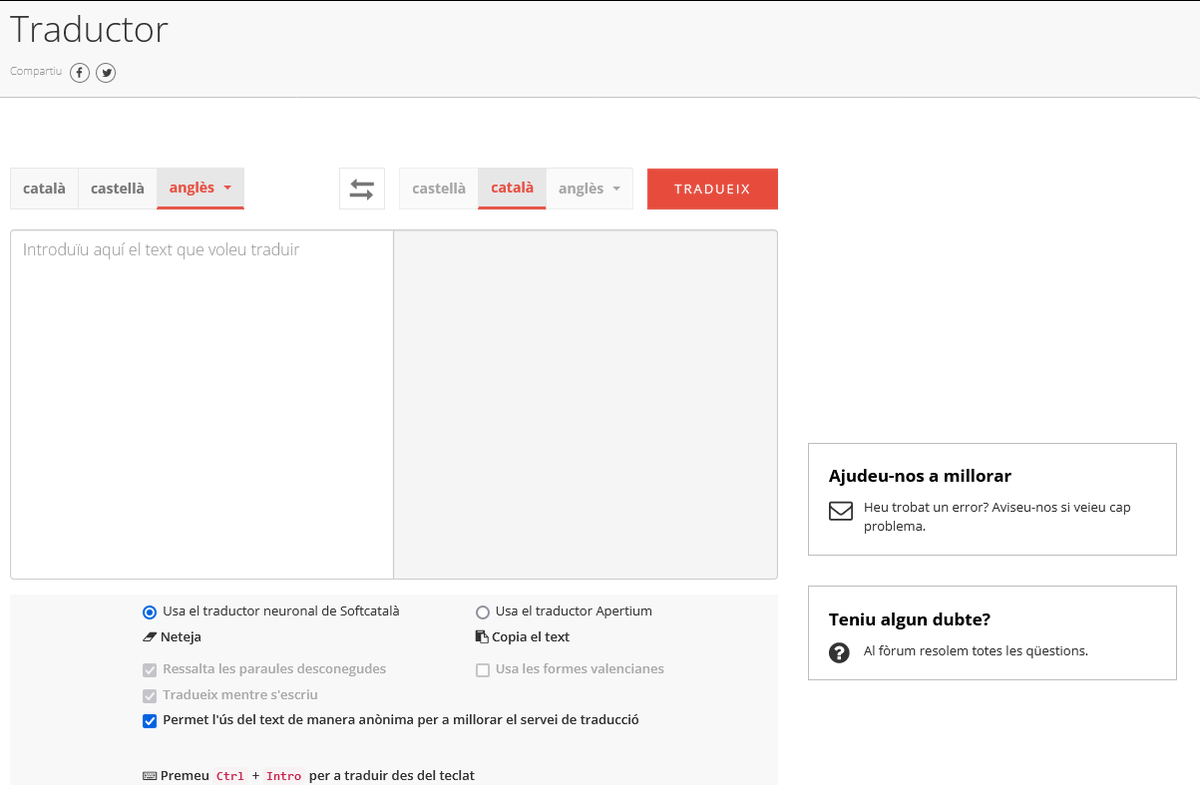Screen dimensions: 1200x809
Task: Open the target anglès language dropdown
Action: (589, 188)
